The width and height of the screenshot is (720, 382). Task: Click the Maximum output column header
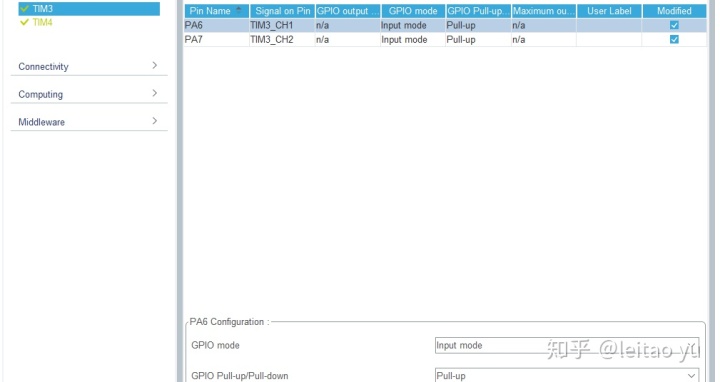point(544,11)
